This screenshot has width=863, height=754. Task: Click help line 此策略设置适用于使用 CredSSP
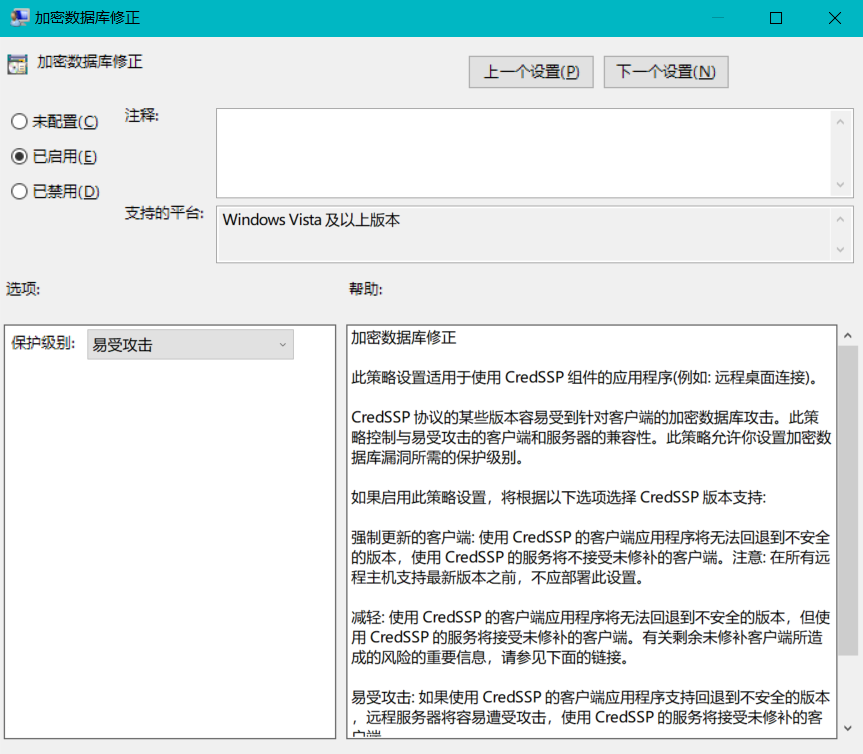click(586, 378)
